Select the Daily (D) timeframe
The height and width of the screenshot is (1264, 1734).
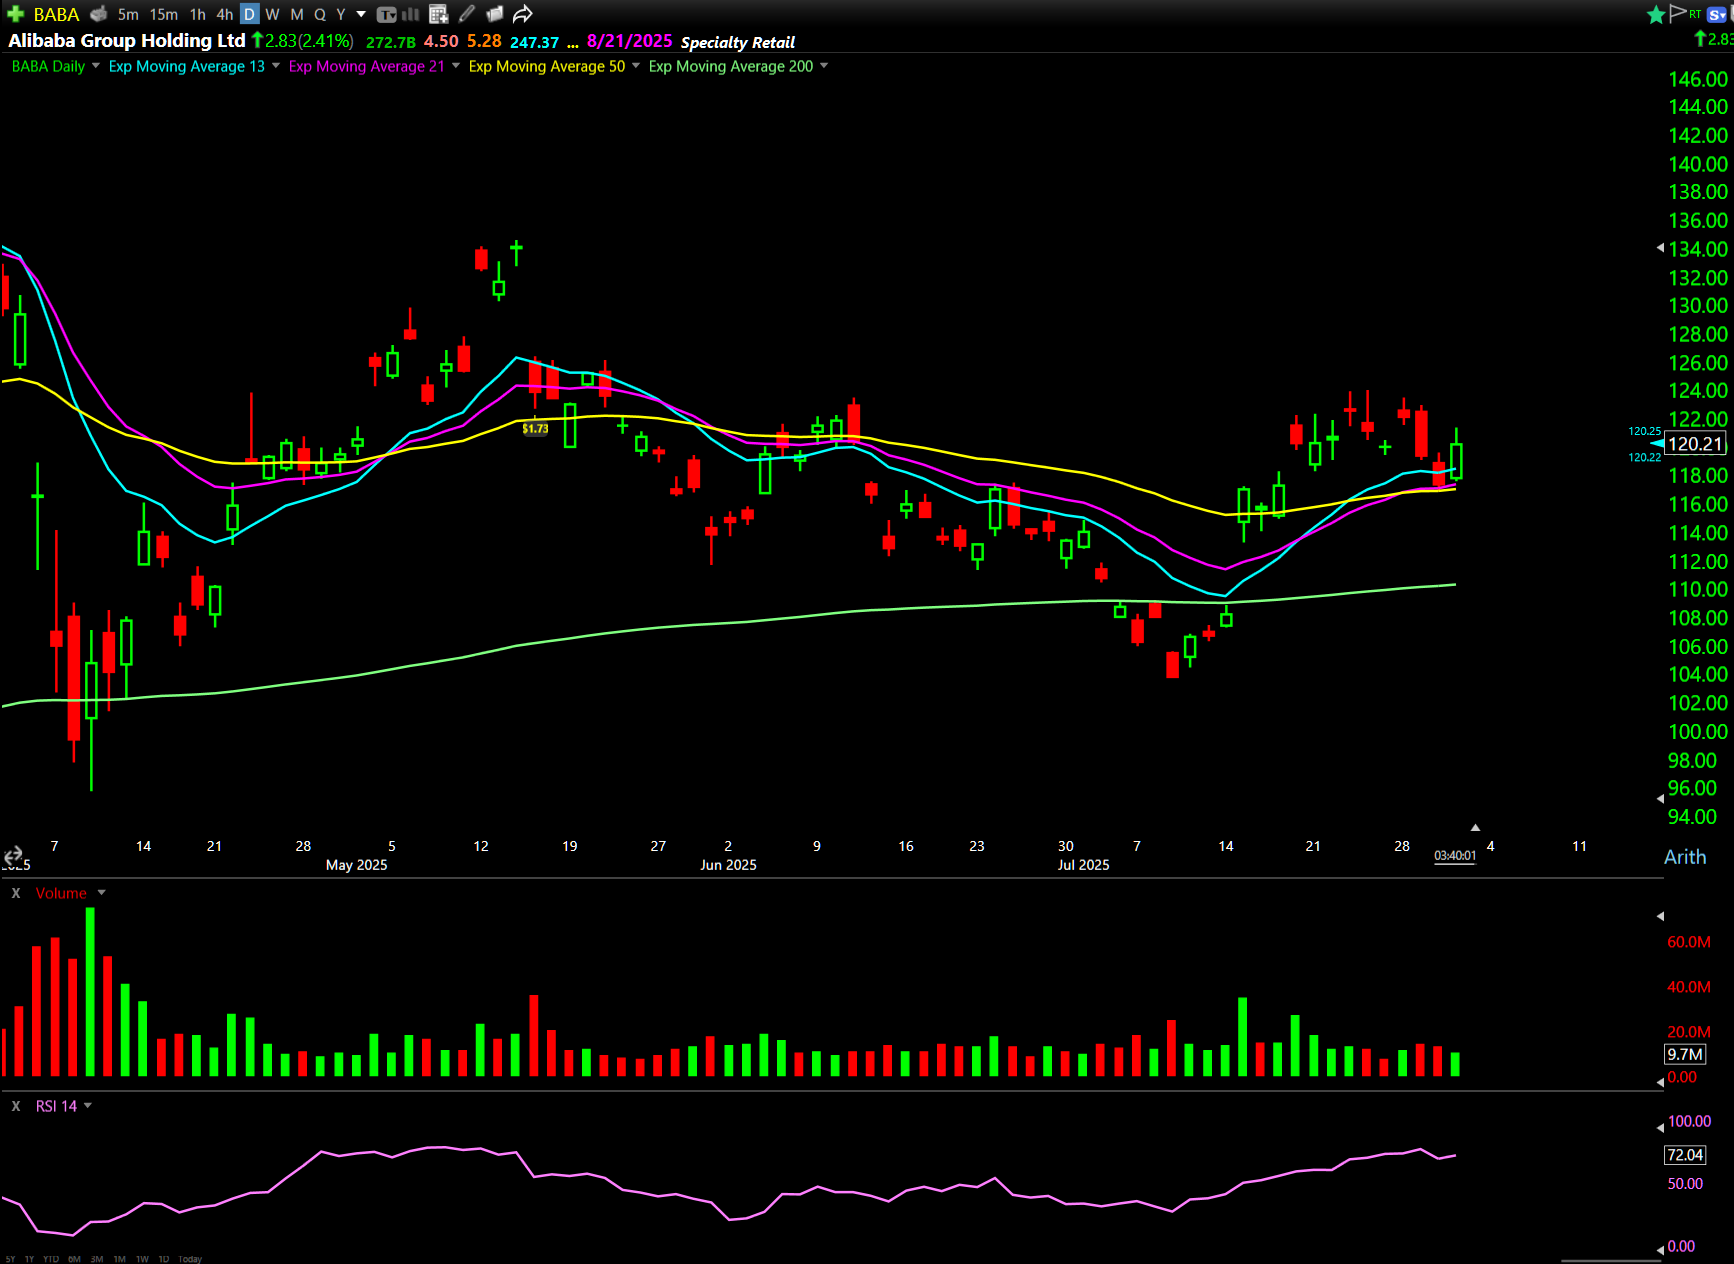250,14
